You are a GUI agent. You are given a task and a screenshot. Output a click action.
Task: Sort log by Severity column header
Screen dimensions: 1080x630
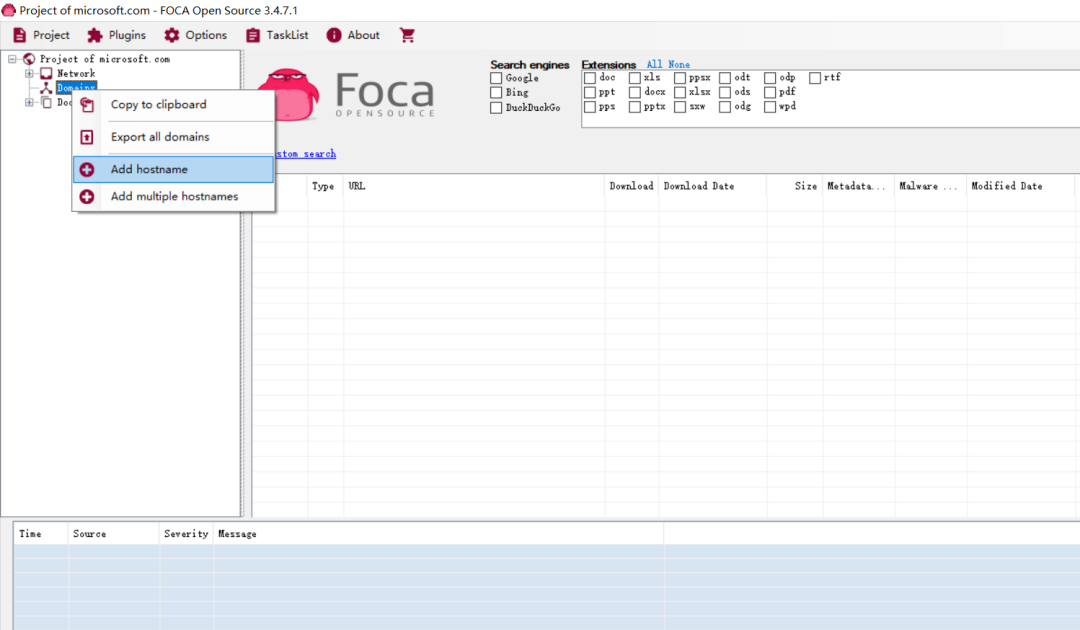pos(186,534)
